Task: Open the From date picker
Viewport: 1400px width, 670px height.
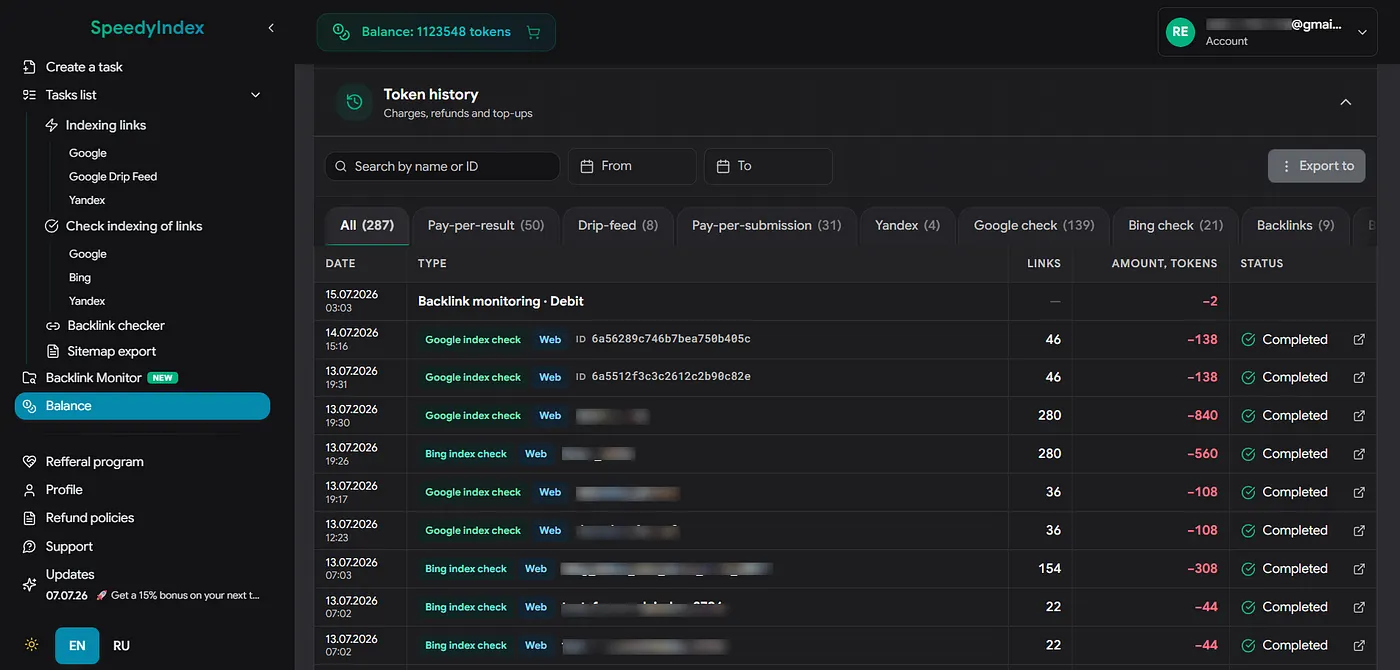Action: coord(632,166)
